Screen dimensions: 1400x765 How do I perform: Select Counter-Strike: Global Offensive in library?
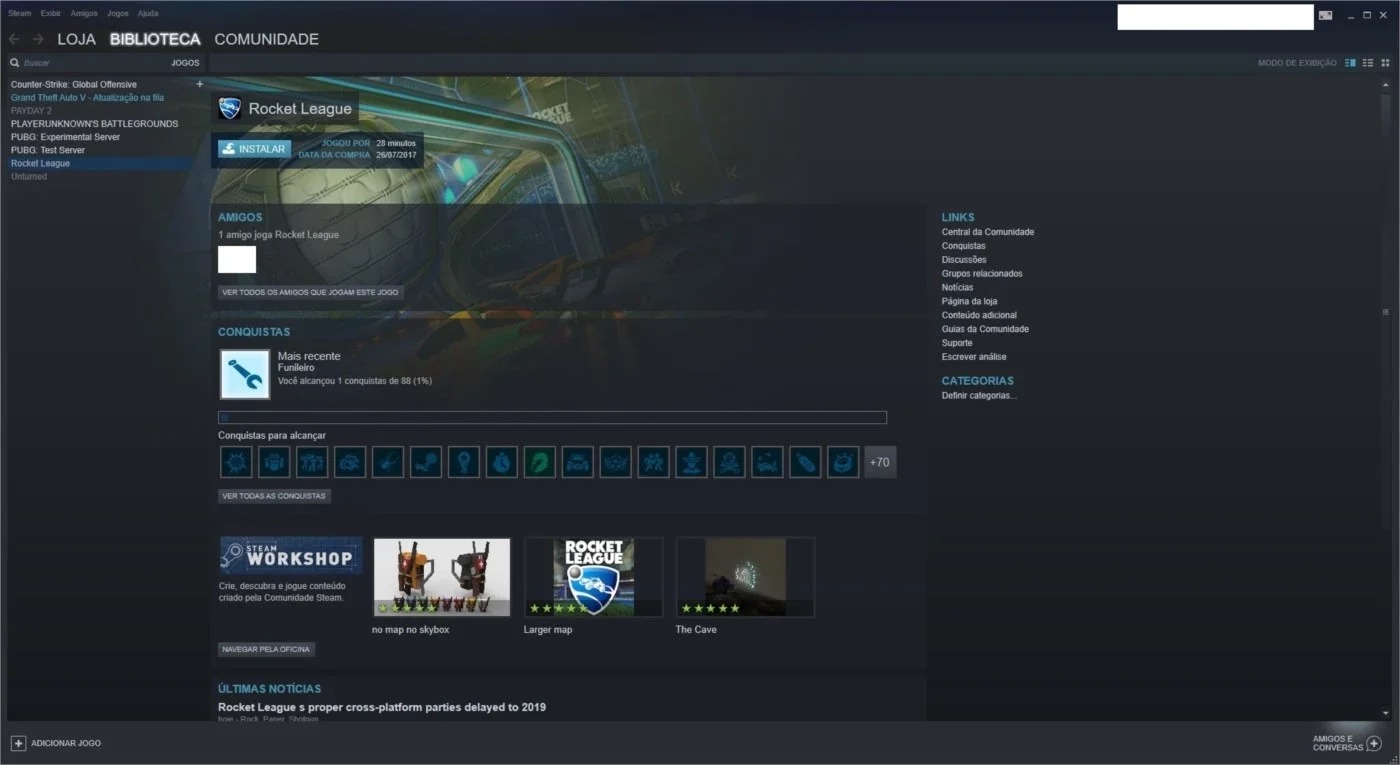pyautogui.click(x=74, y=85)
